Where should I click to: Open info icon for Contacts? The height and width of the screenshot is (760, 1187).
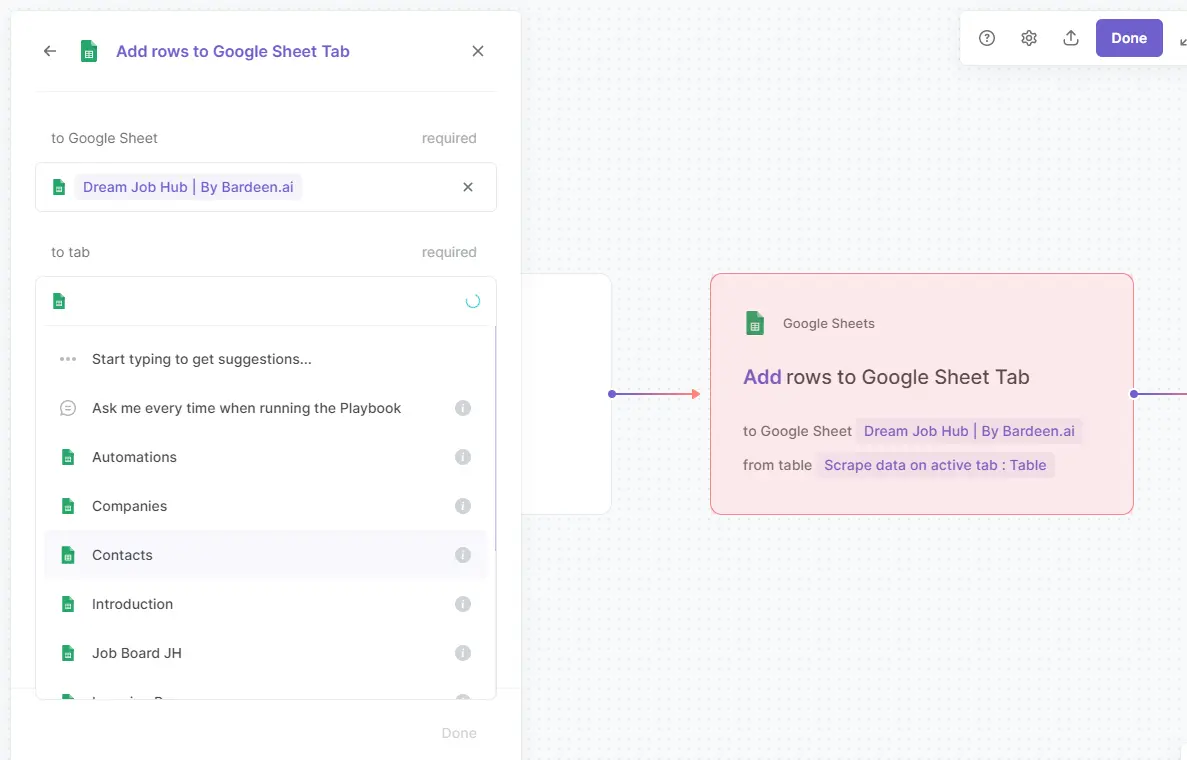tap(463, 555)
